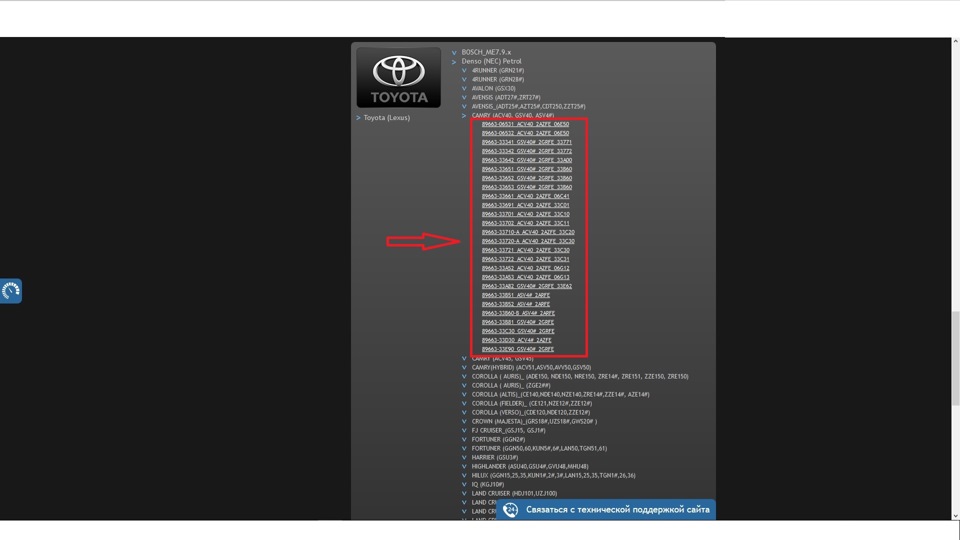Open link 89663-33642 GSV40# 2GRFE
Viewport: 960px width, 540px height.
[x=527, y=160]
